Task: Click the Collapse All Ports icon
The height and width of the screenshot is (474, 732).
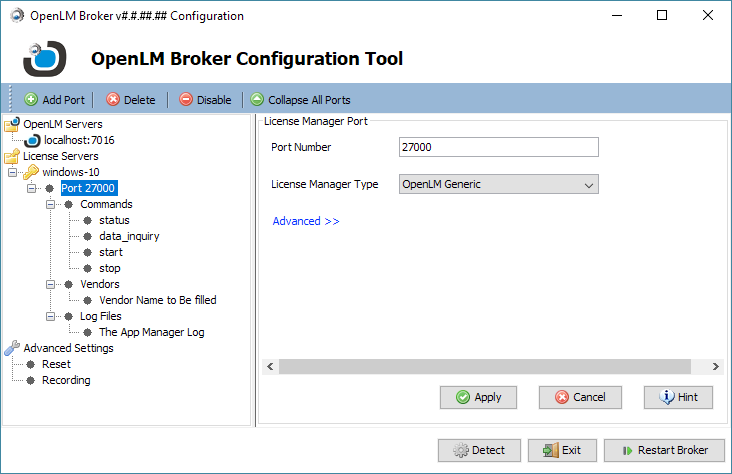Action: coord(257,100)
